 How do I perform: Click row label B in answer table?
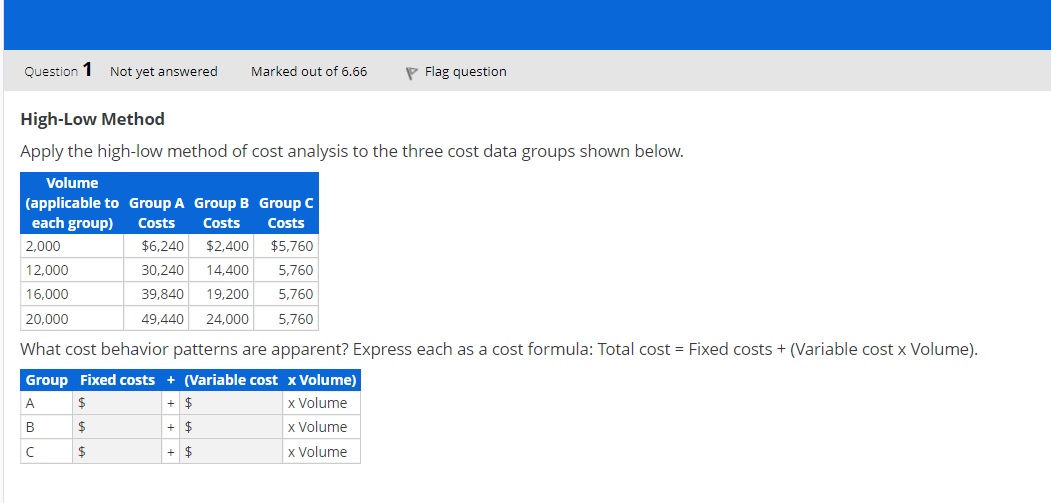point(29,427)
